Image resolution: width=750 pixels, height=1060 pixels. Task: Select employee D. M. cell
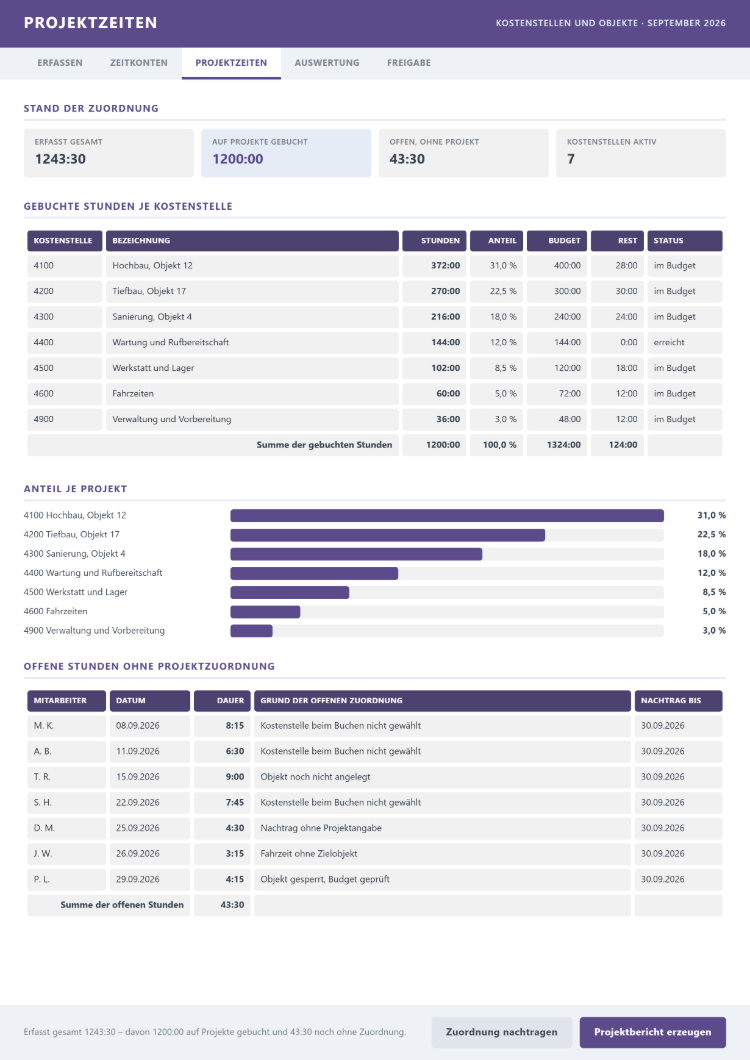point(66,828)
